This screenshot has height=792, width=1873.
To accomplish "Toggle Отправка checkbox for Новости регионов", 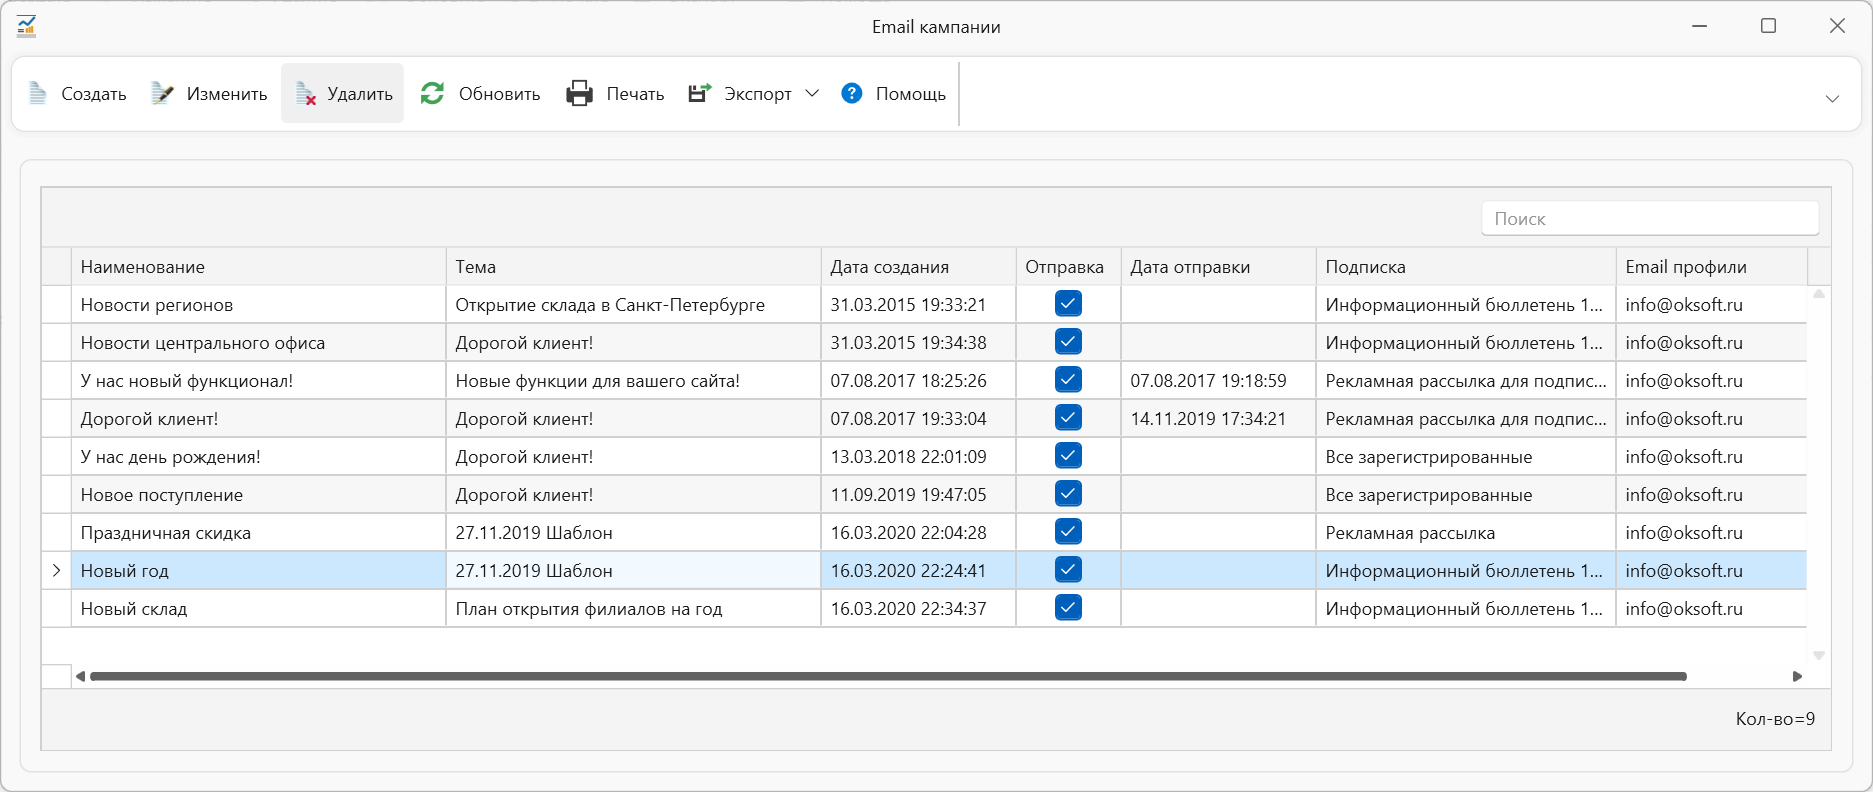I will [x=1068, y=304].
